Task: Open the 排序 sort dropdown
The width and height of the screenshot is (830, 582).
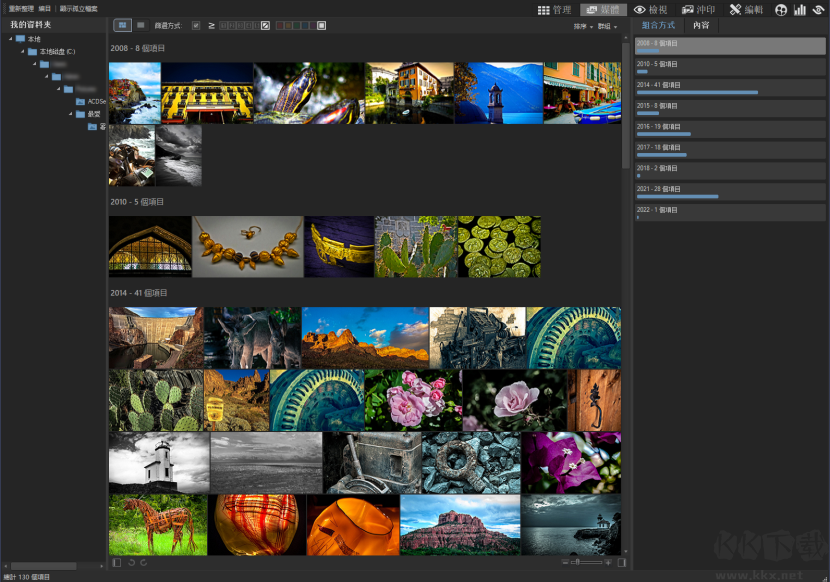Action: click(x=582, y=26)
